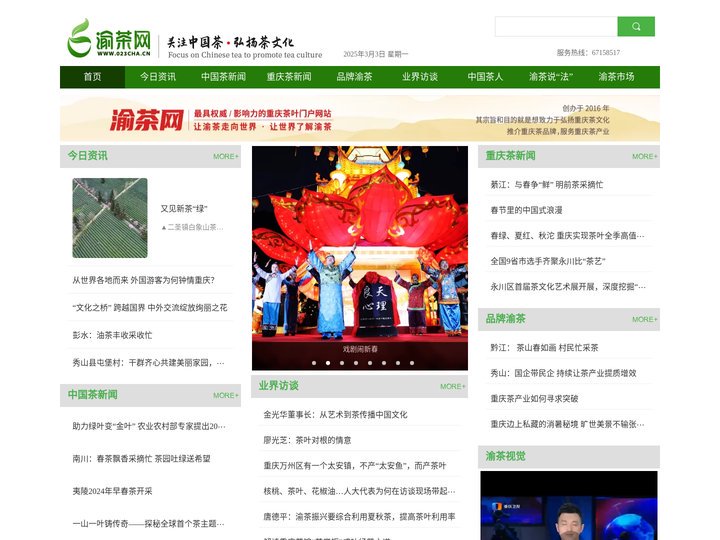Screen dimensions: 720x540
Task: Click the green search magnifier button
Action: (636, 26)
